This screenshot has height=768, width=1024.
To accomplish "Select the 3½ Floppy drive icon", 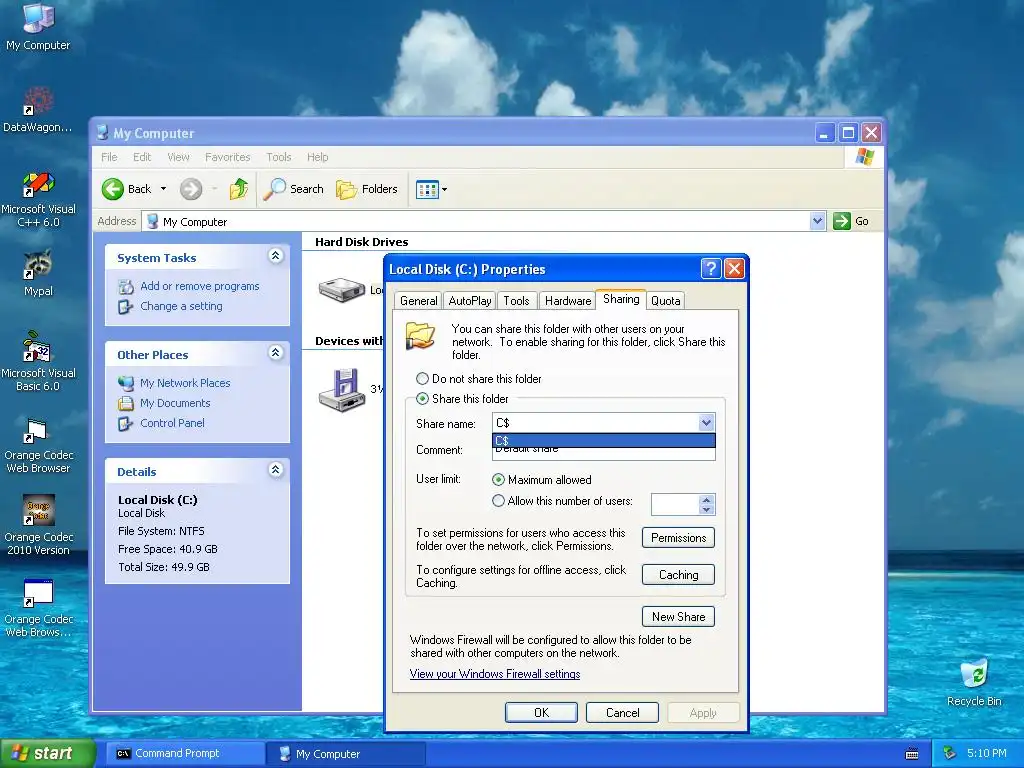I will [x=342, y=390].
